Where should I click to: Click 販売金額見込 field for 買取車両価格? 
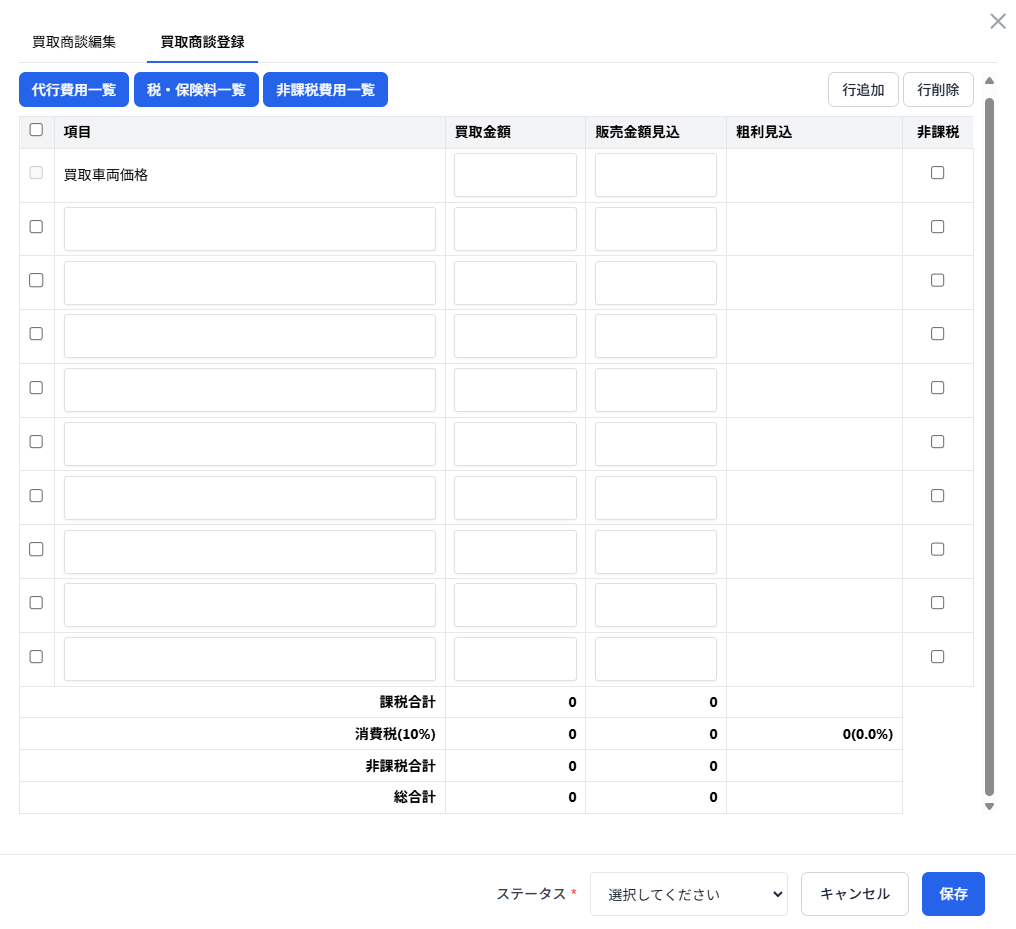tap(656, 175)
